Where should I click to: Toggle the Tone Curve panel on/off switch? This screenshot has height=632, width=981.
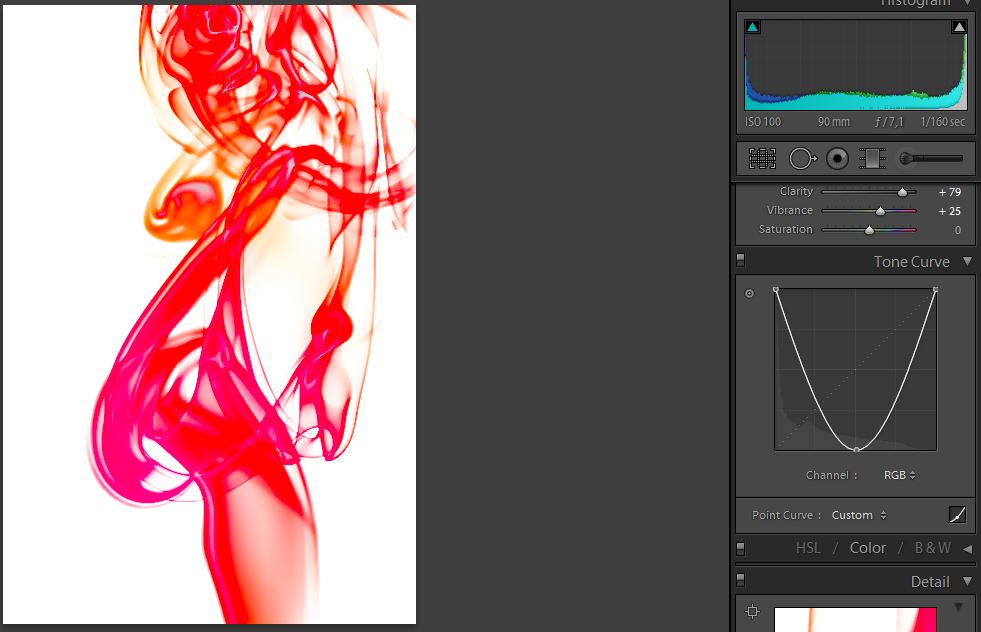pos(741,260)
